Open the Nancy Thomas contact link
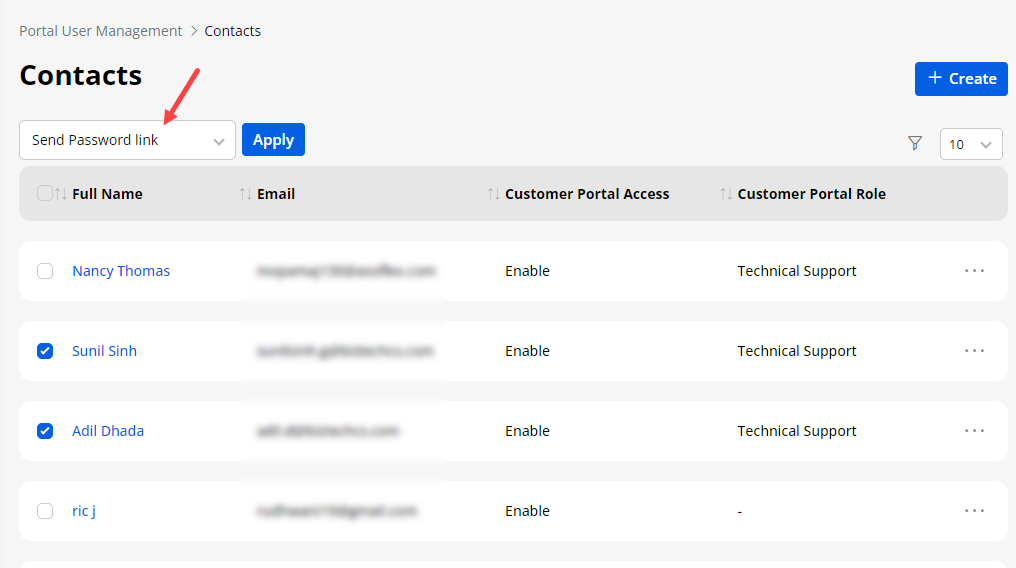 pyautogui.click(x=121, y=271)
